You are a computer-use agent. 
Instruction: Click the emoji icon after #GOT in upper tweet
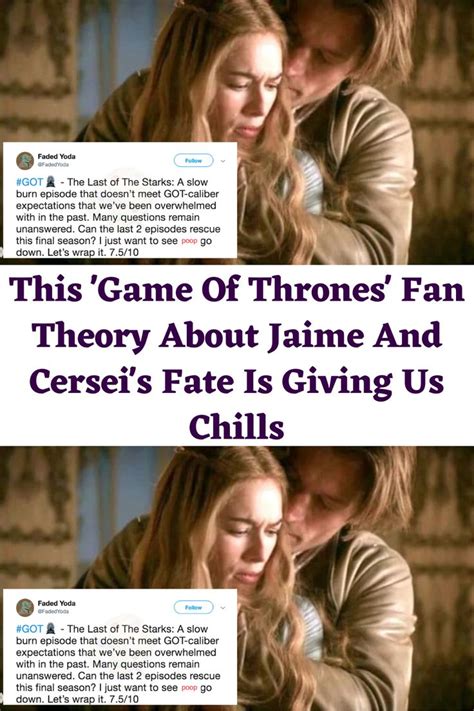coord(50,182)
